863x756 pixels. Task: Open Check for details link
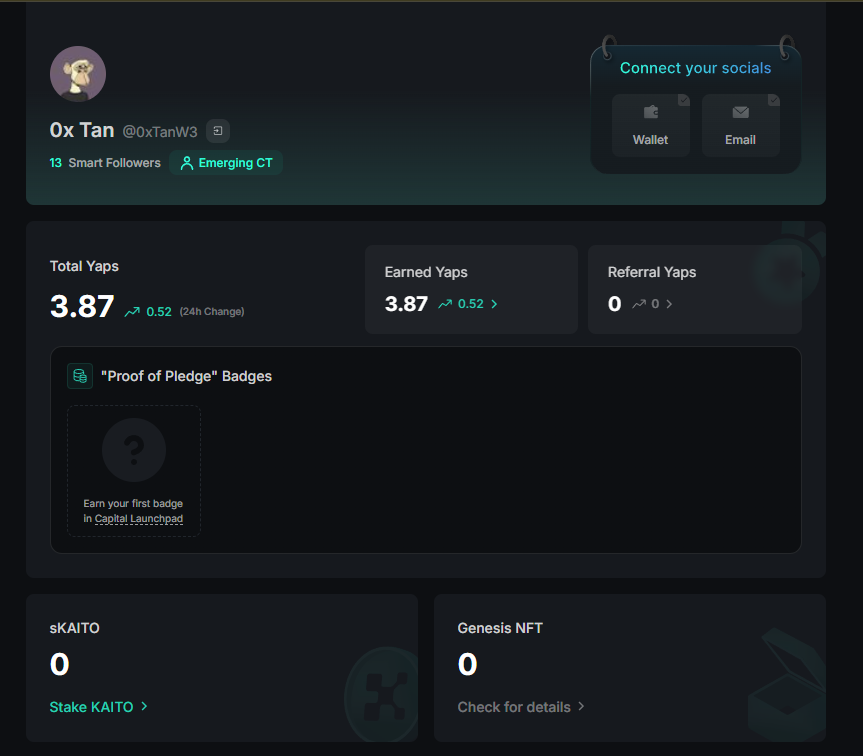[514, 707]
